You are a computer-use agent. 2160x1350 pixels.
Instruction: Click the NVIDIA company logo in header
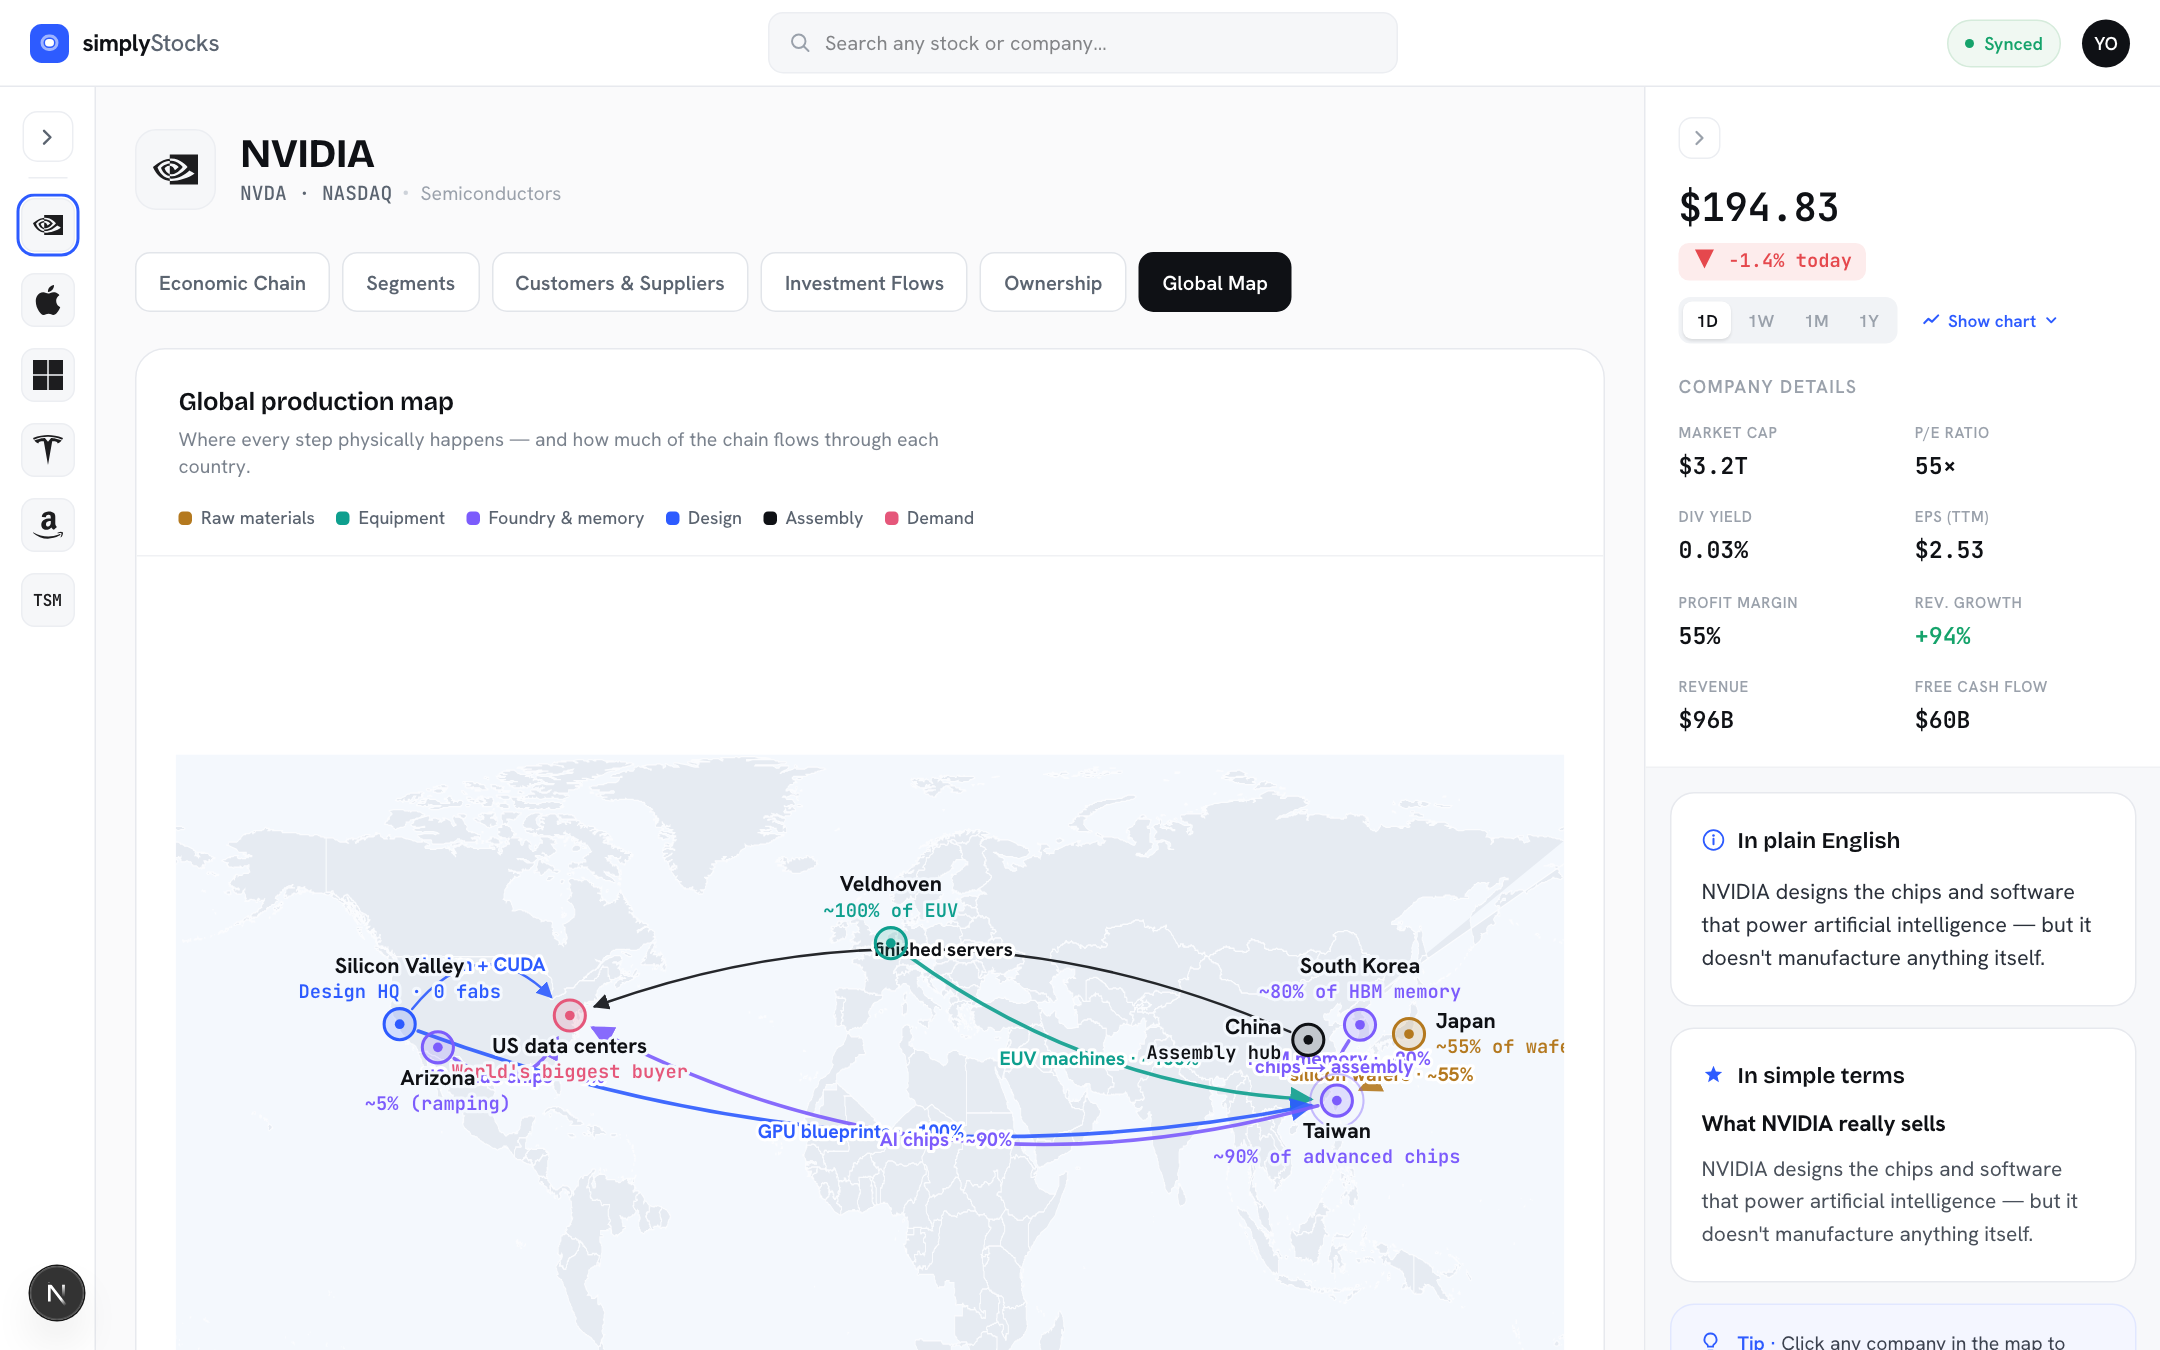click(176, 169)
